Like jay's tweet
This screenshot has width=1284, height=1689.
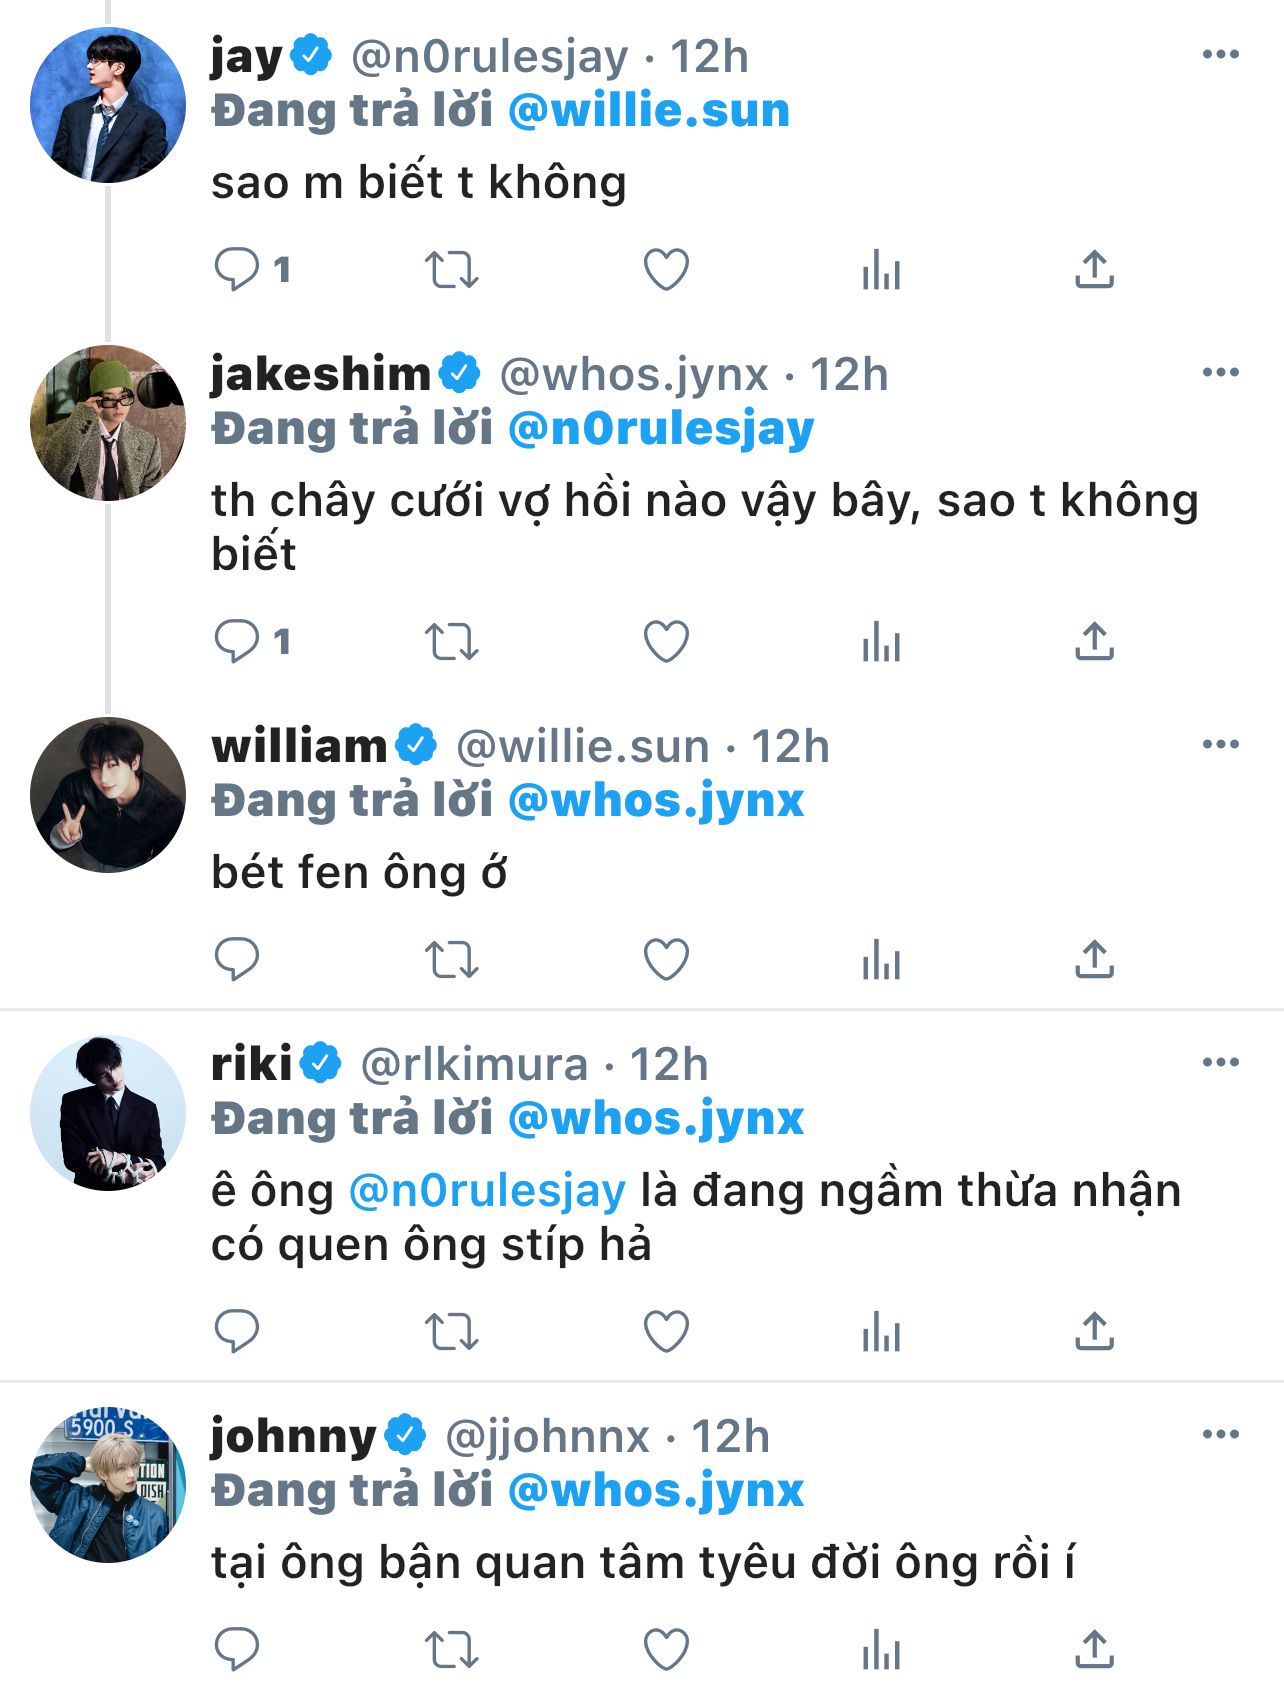(x=666, y=269)
